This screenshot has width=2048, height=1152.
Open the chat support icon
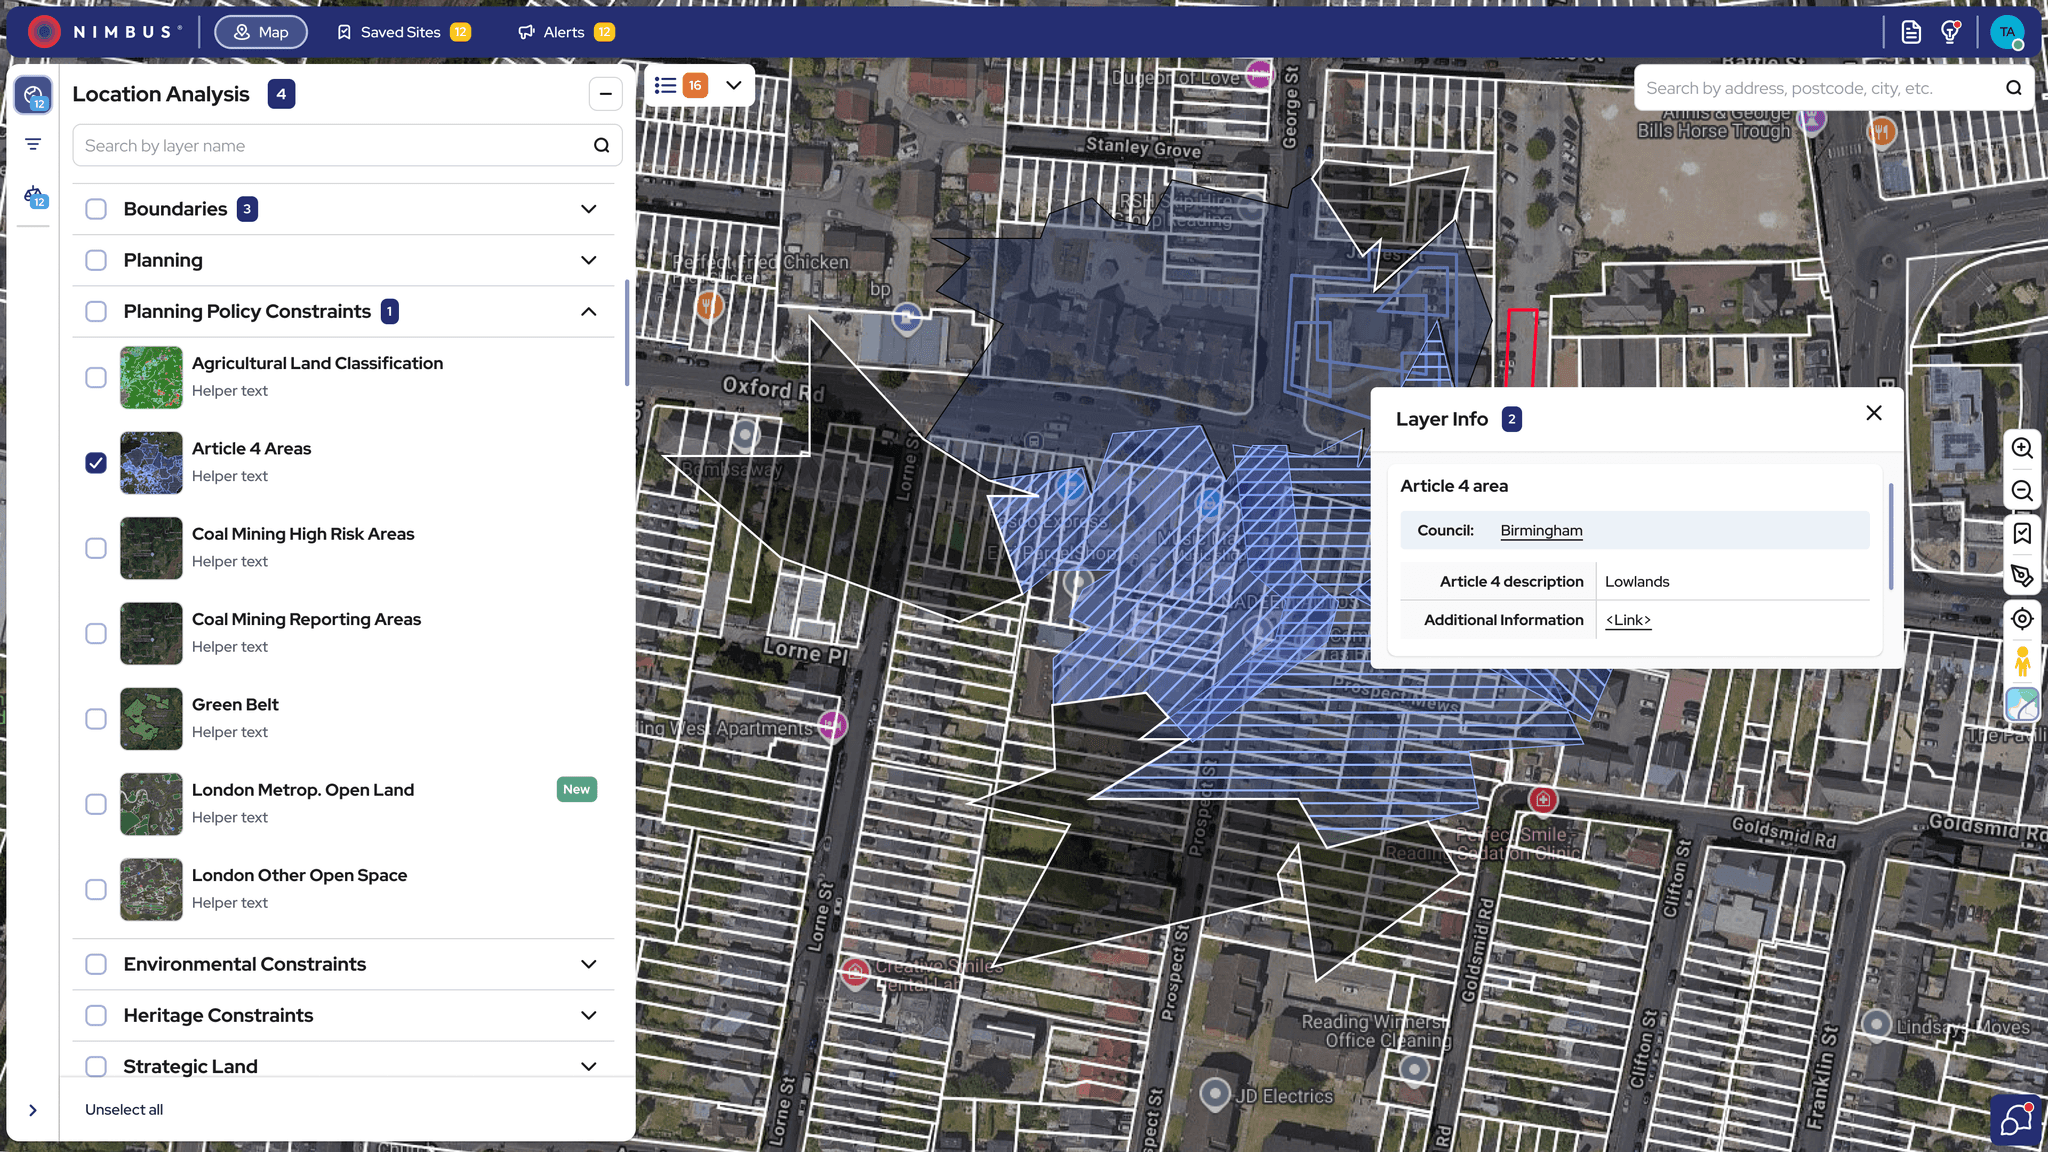[2016, 1119]
